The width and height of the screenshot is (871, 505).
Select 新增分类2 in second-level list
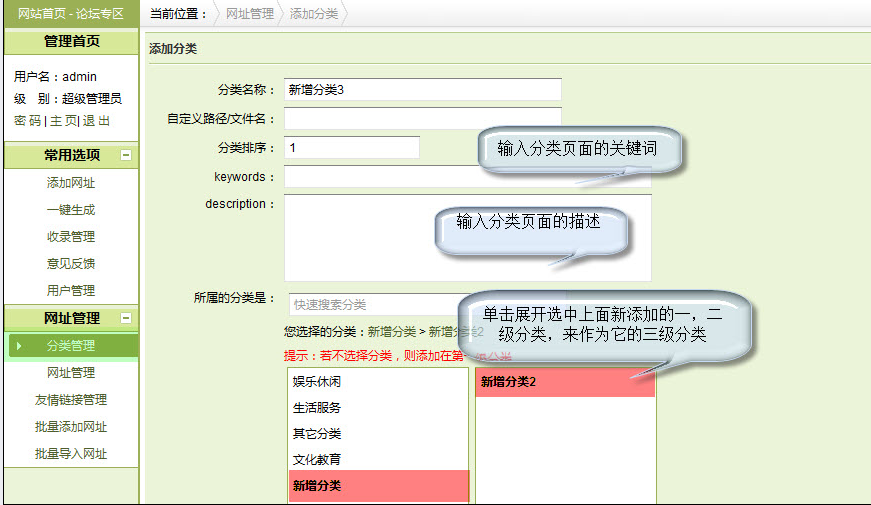565,382
